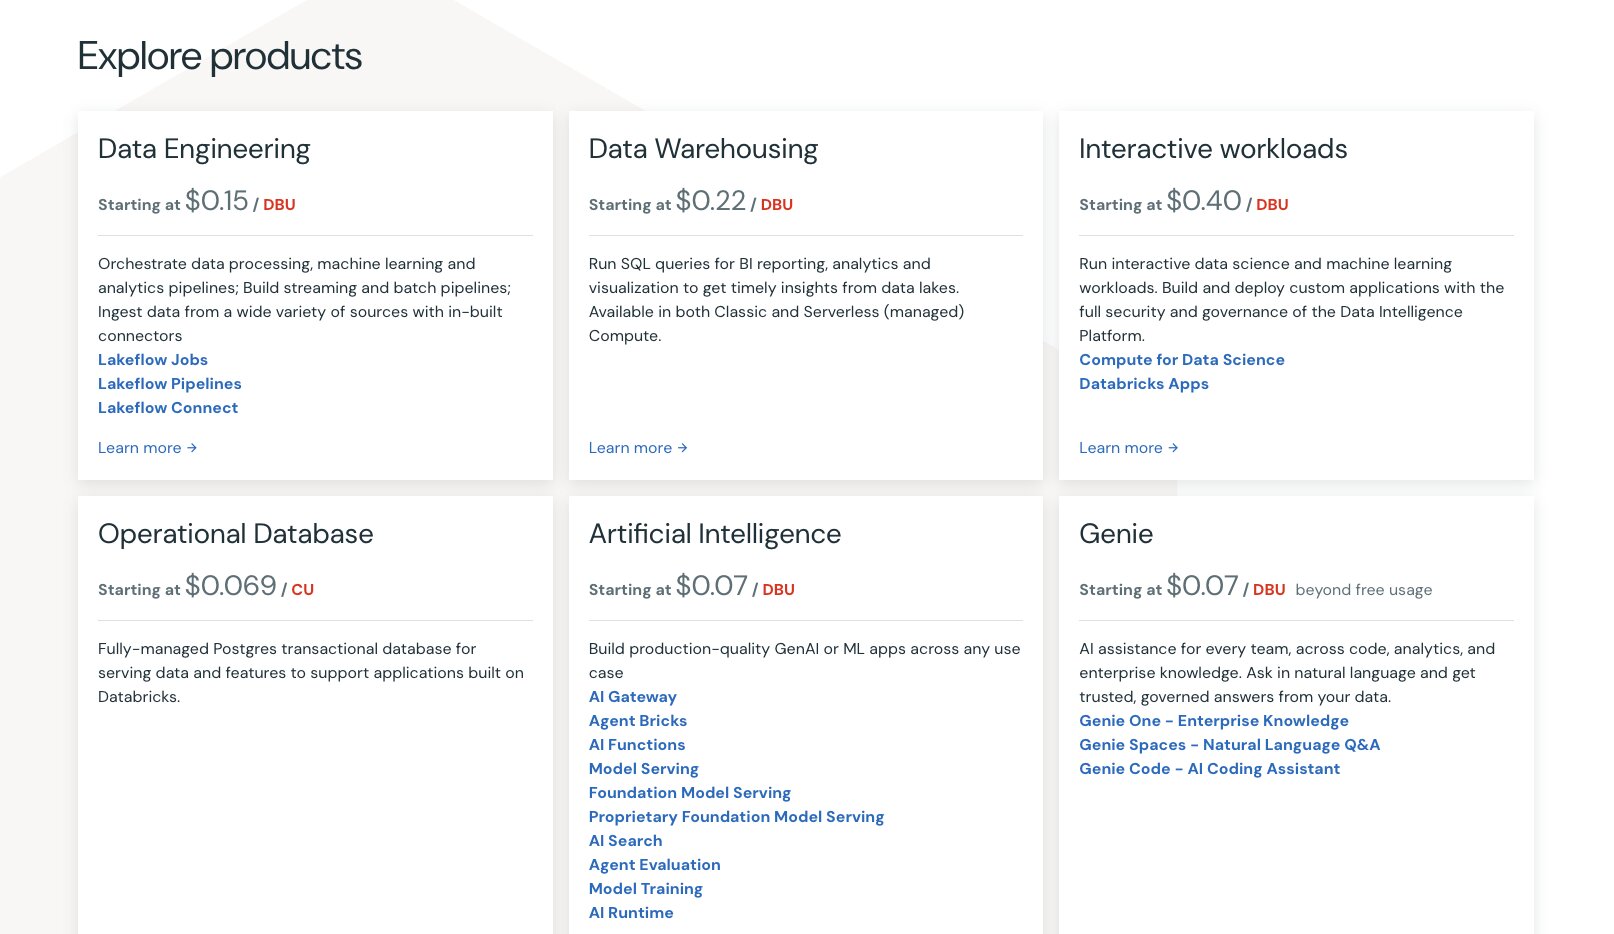
Task: Click the Artificial Intelligence card title
Action: [715, 534]
